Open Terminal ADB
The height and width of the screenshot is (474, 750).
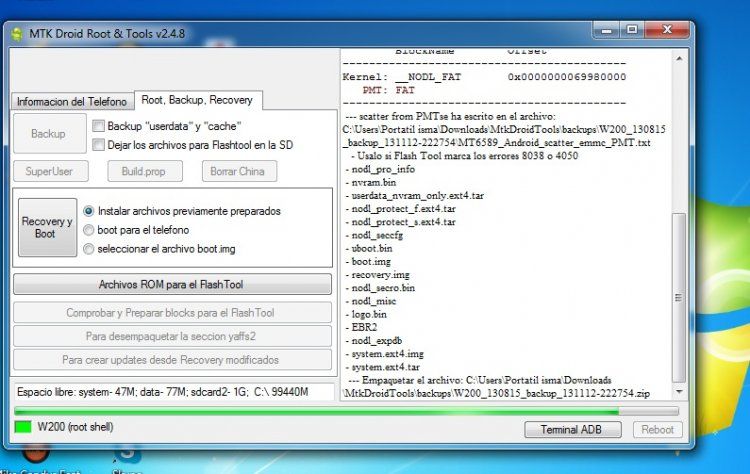573,430
